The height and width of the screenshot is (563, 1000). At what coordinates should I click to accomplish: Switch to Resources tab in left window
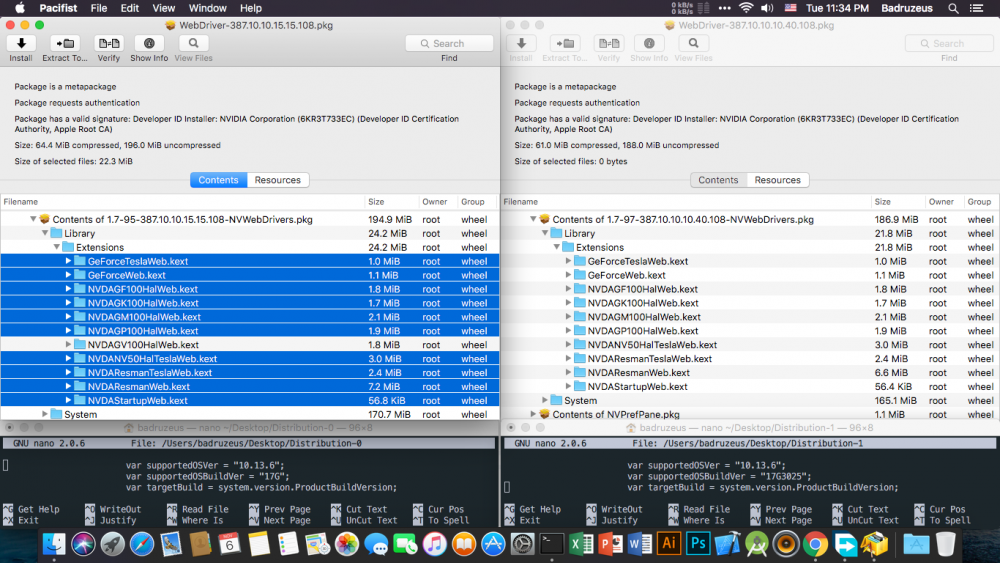(x=277, y=180)
